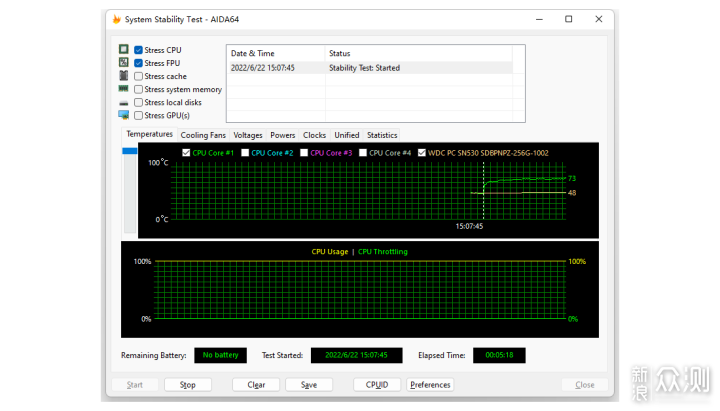Select the 'Stability Test: Started' log row
This screenshot has height=411, width=720.
pos(370,68)
